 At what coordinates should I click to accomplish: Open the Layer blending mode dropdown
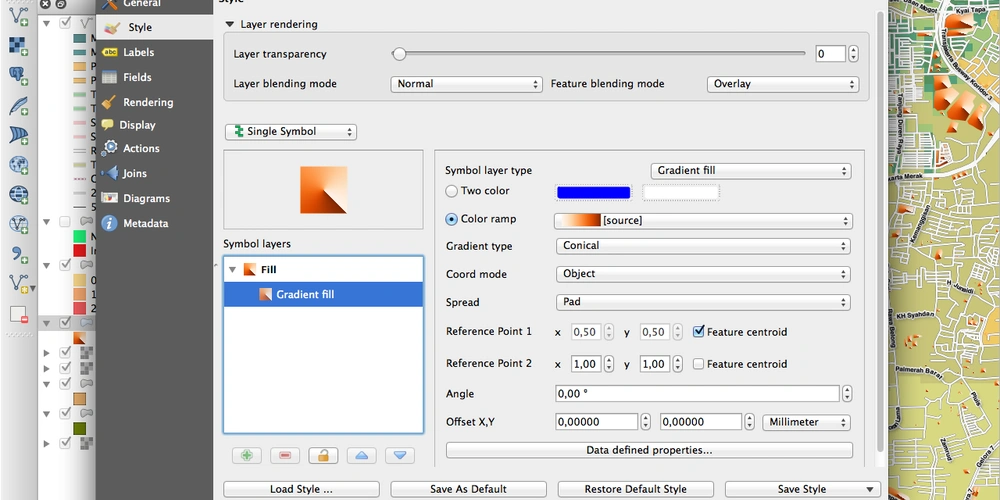(x=467, y=84)
